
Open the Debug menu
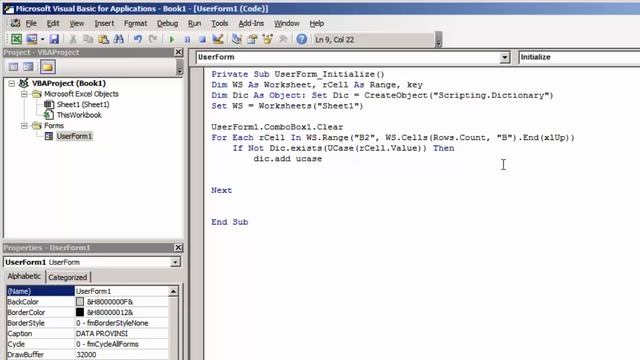[167, 24]
